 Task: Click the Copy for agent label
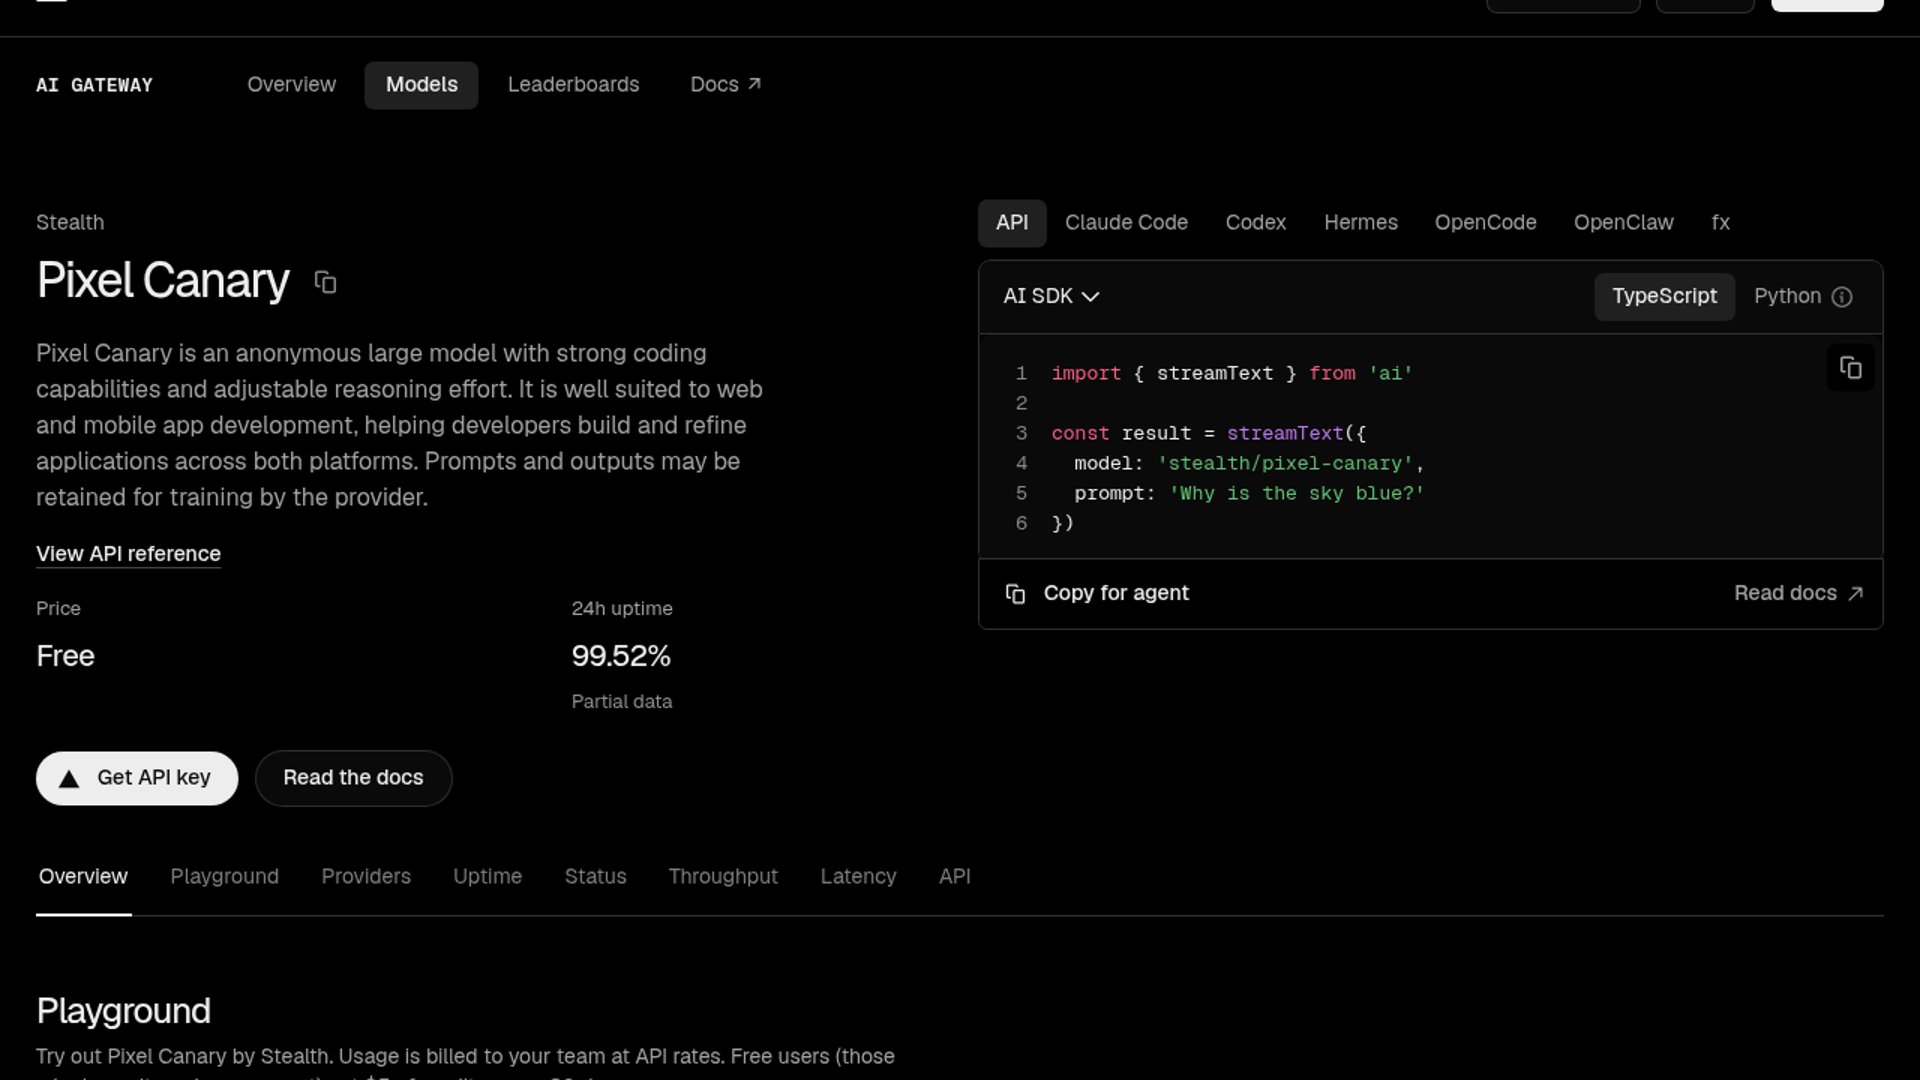(x=1116, y=593)
